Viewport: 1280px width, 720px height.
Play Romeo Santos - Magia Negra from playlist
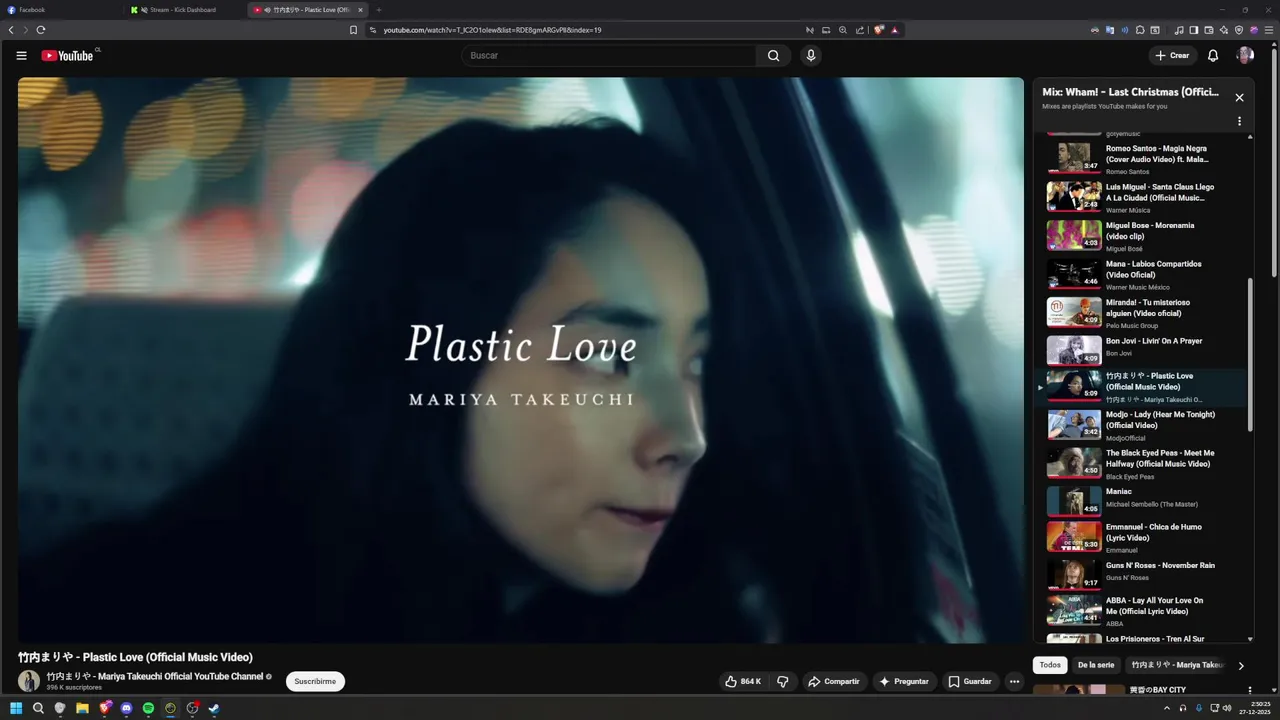(x=1140, y=158)
